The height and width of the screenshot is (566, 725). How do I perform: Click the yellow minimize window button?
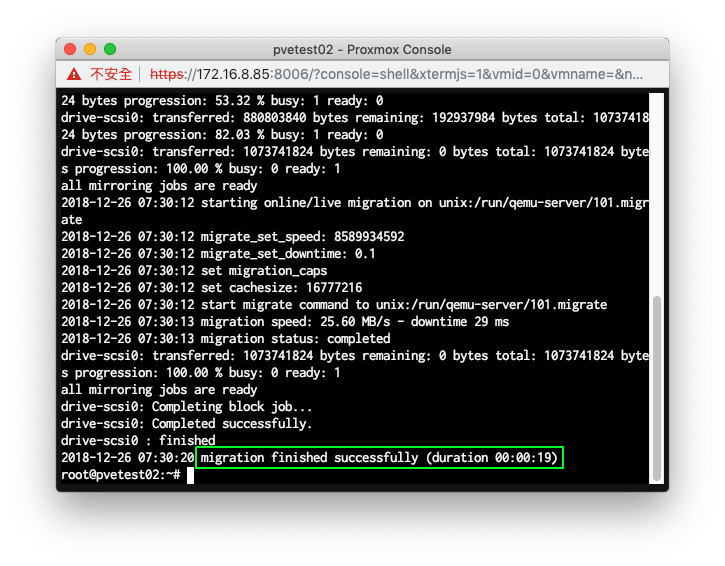tap(90, 49)
